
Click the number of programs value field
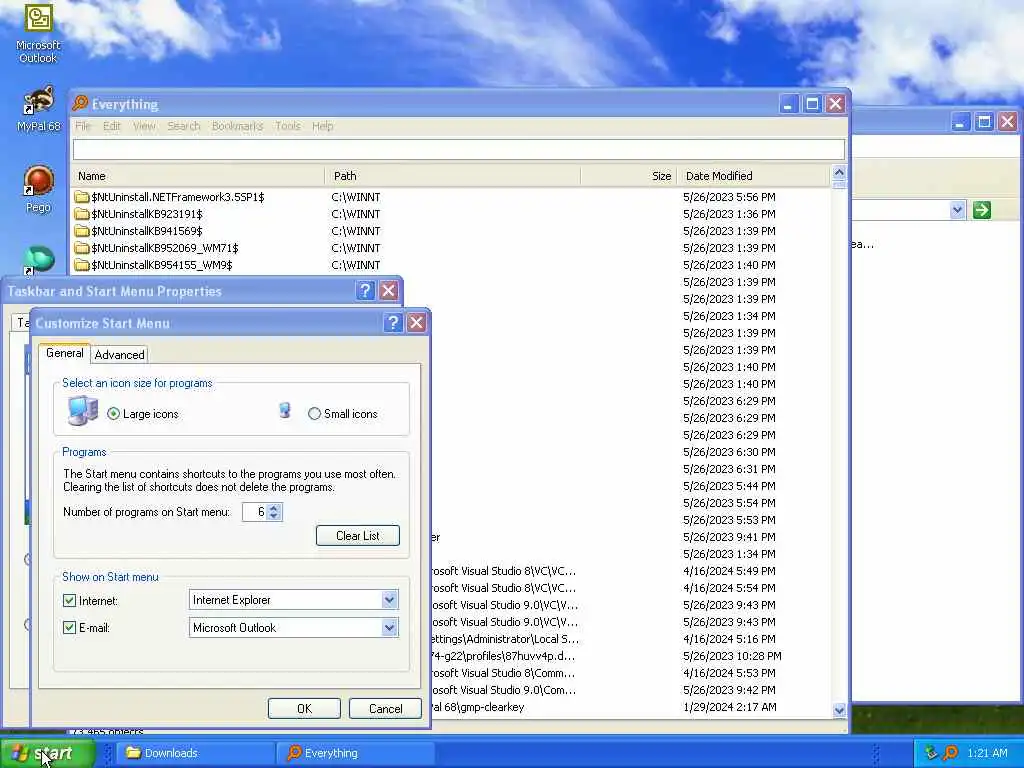pyautogui.click(x=255, y=512)
